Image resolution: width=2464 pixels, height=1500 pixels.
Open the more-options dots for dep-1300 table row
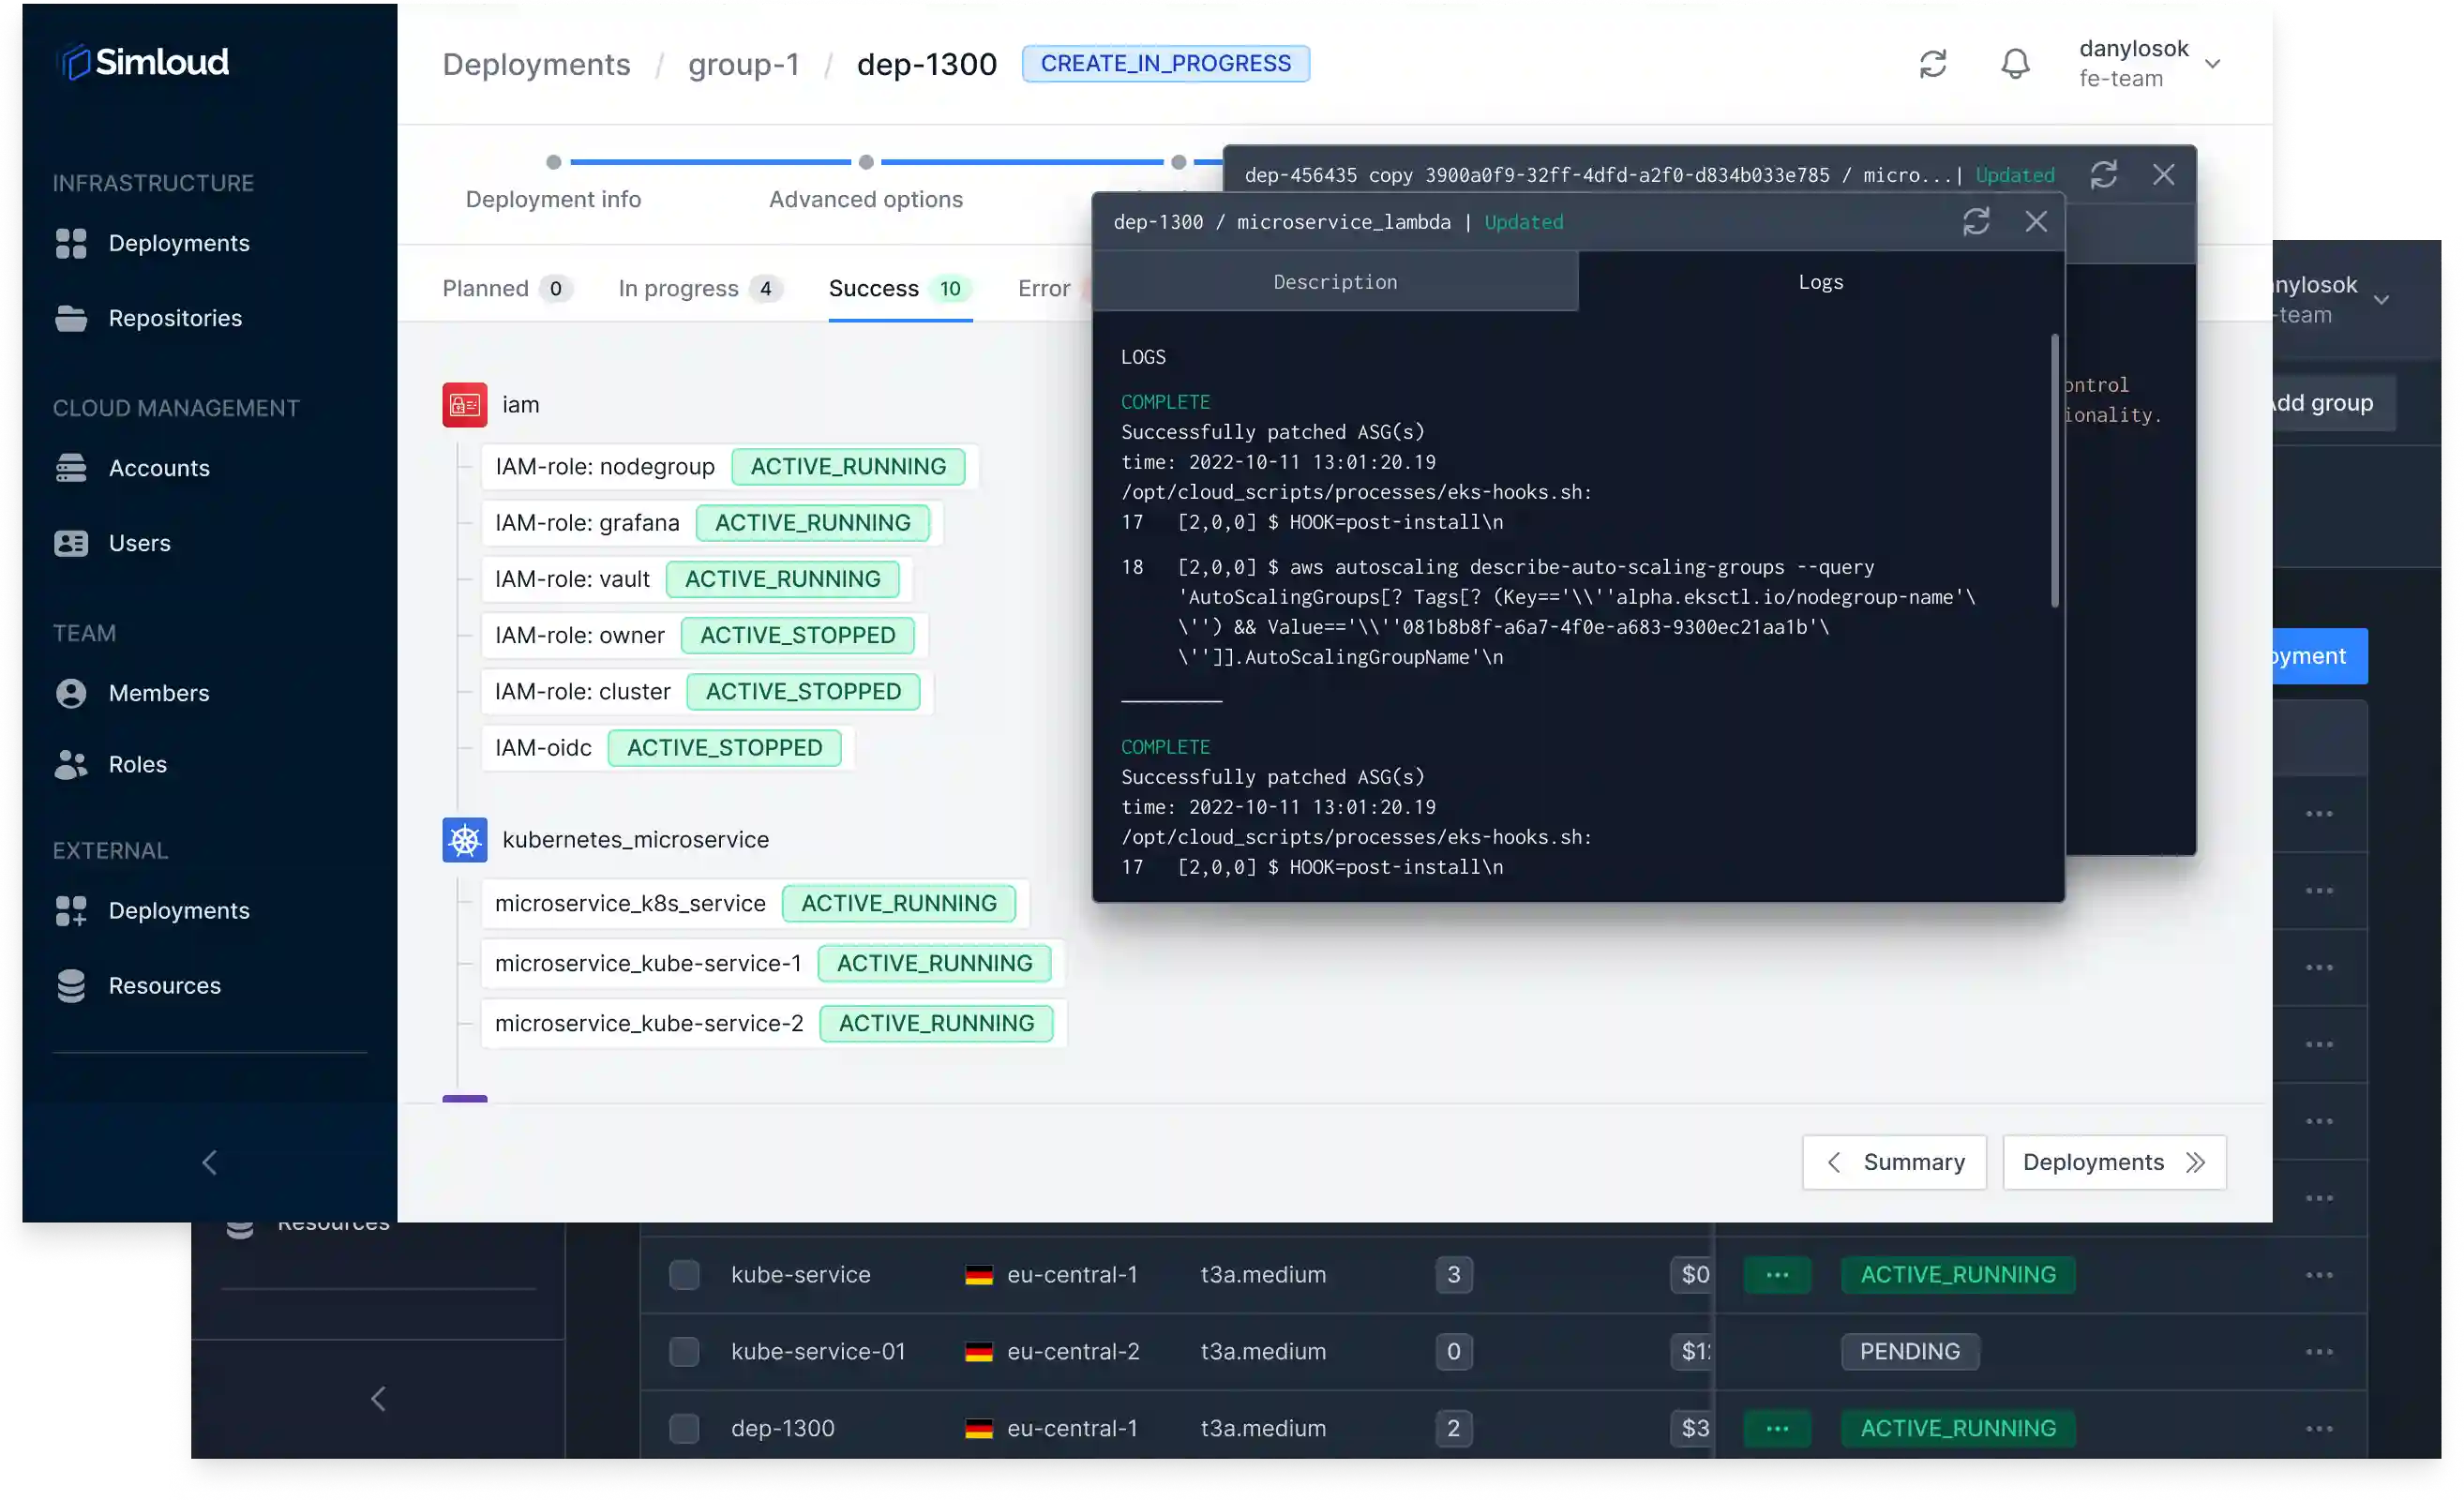(2318, 1428)
